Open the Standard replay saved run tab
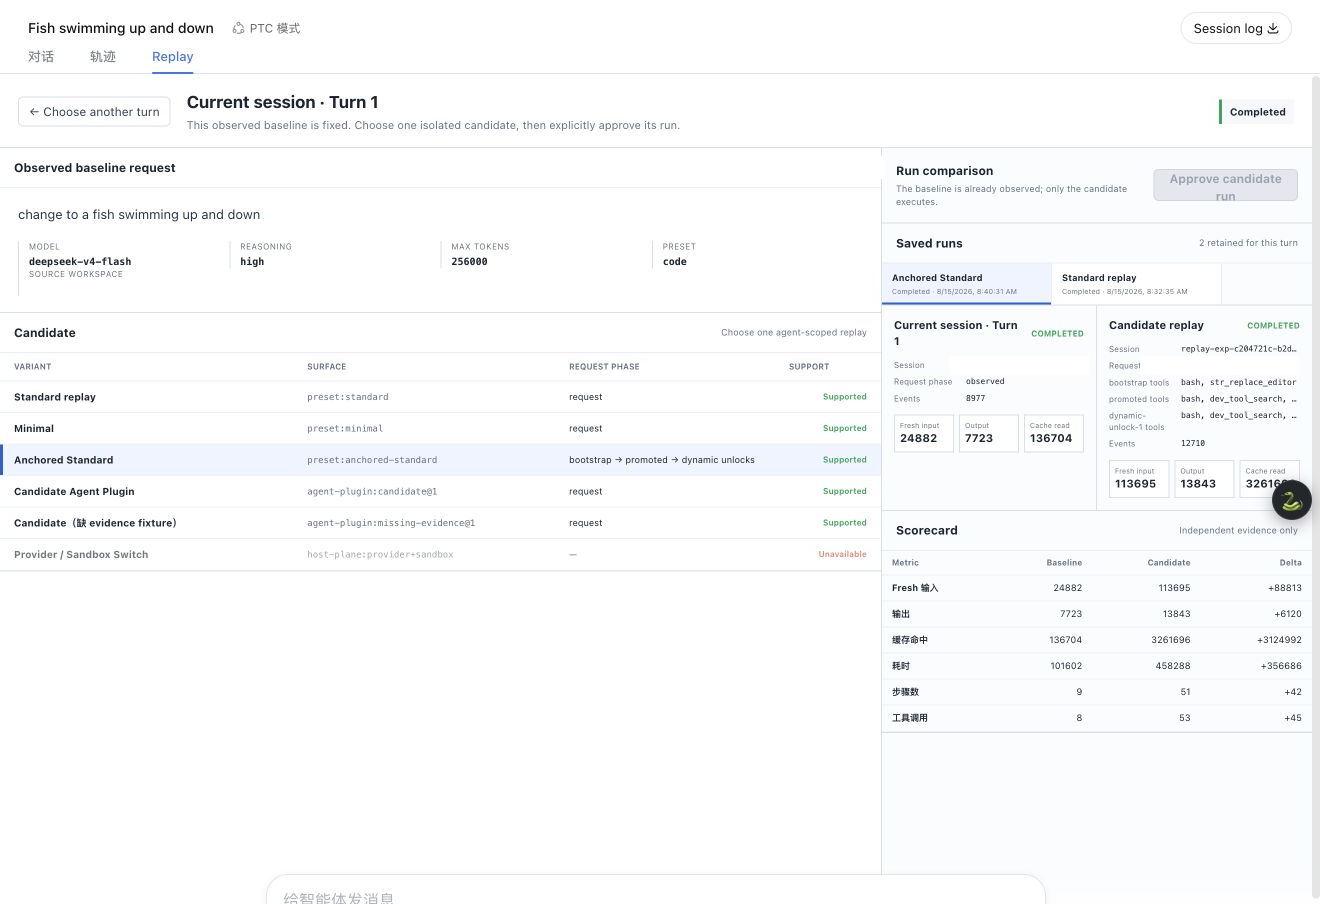 tap(1137, 284)
